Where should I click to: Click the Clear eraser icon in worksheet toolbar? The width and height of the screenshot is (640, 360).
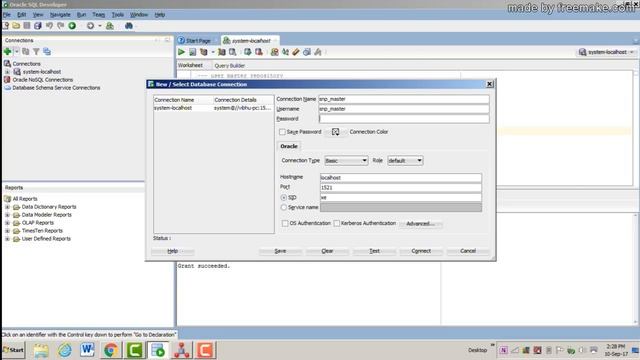tap(296, 52)
